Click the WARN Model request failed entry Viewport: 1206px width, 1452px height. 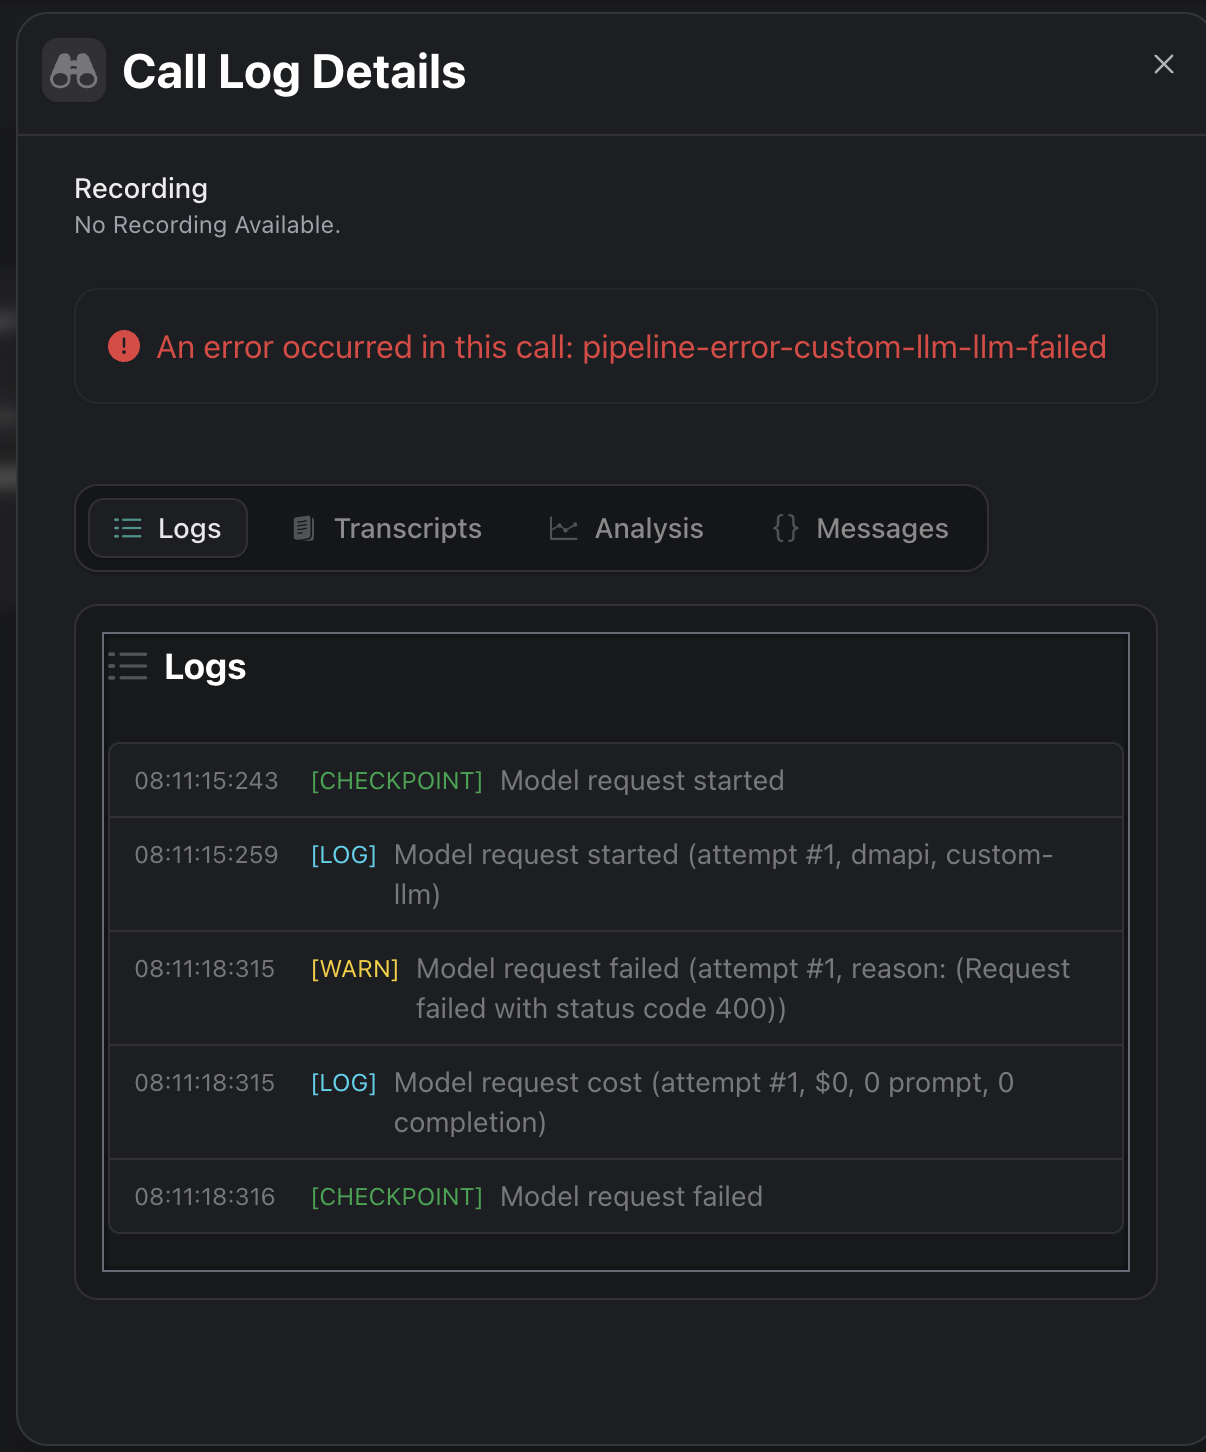615,988
